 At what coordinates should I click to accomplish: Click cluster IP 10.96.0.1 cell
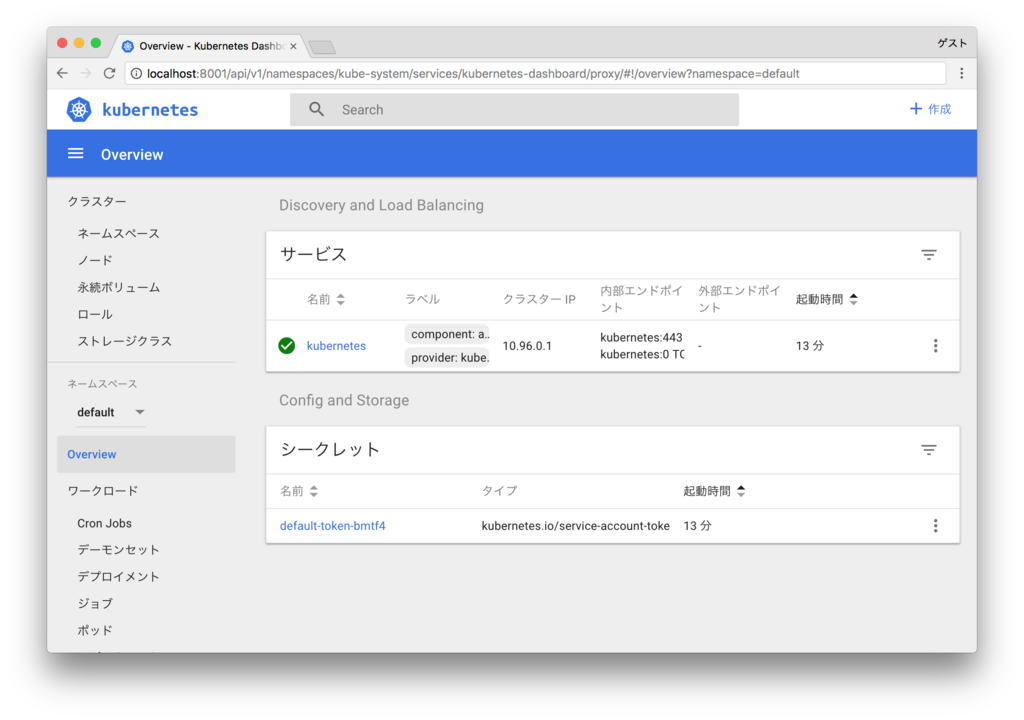(x=527, y=346)
